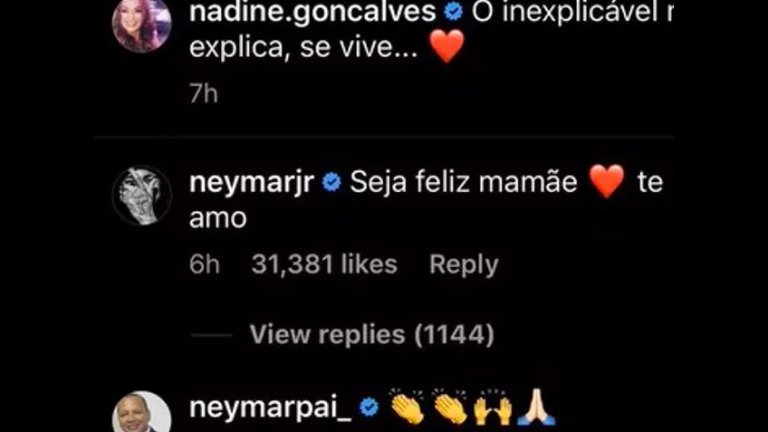Click red heart emoji in nadine's caption

click(447, 47)
